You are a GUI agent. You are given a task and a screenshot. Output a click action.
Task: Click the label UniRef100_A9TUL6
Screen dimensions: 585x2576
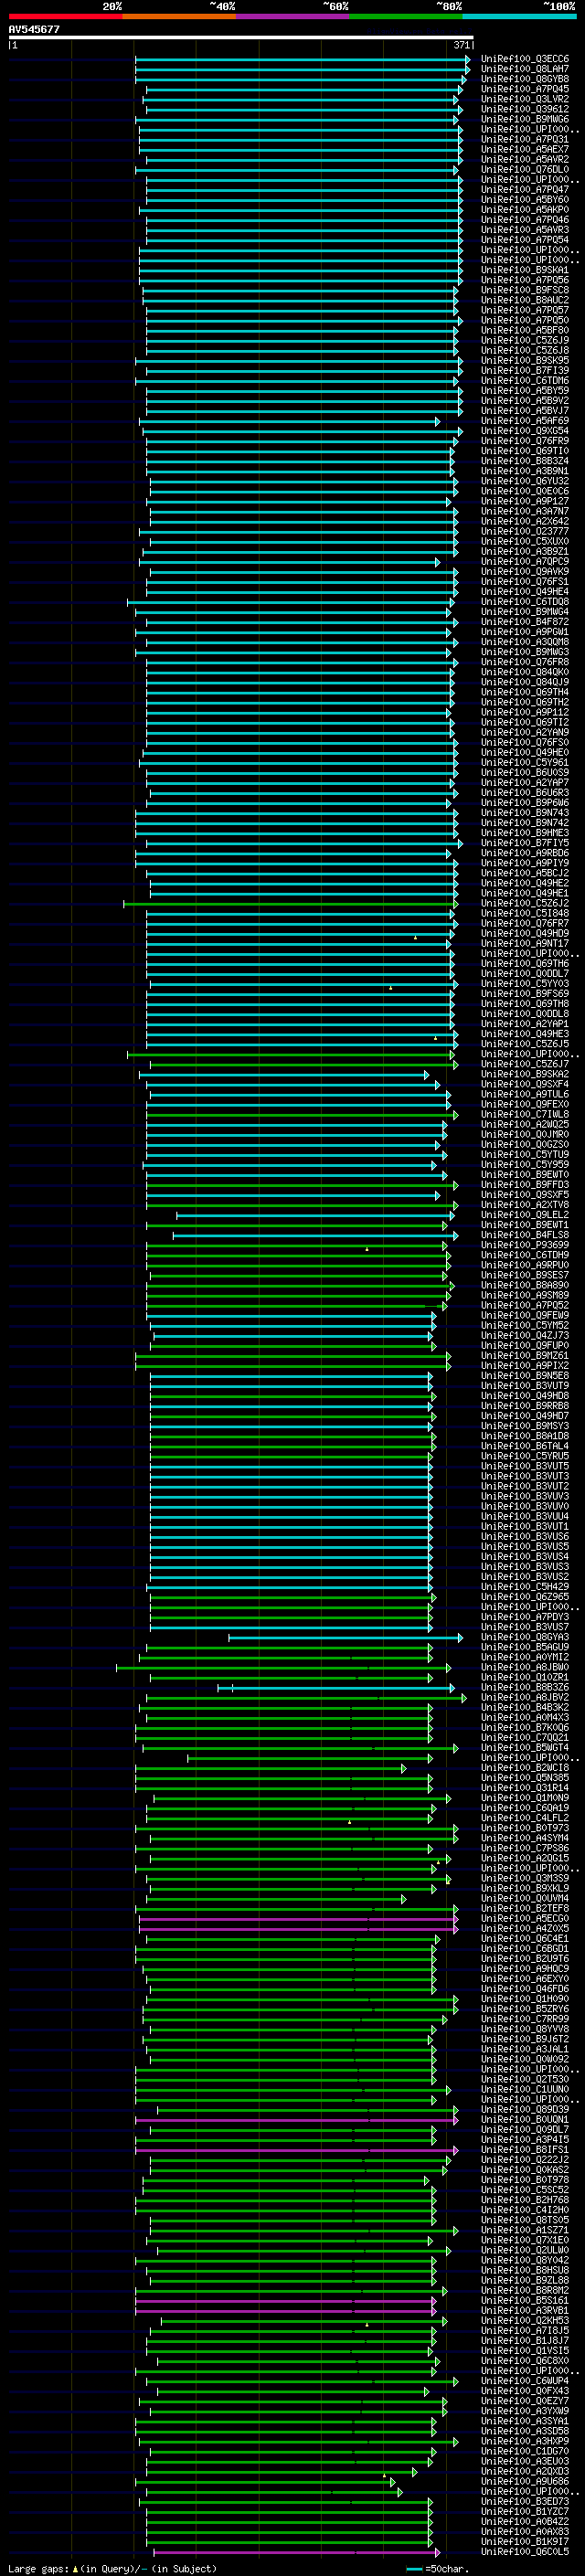525,1094
